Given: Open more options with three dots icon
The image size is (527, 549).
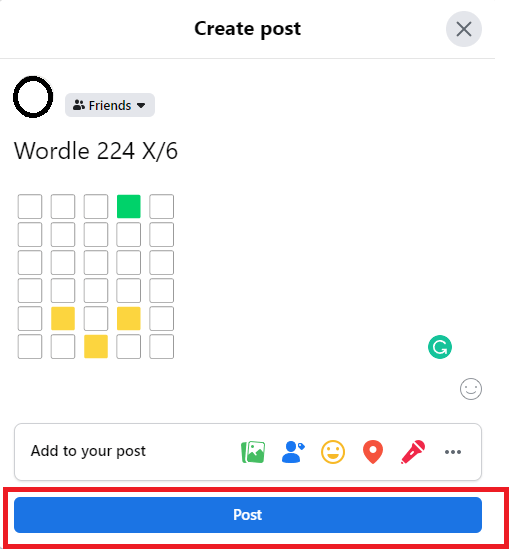Looking at the screenshot, I should coord(453,452).
